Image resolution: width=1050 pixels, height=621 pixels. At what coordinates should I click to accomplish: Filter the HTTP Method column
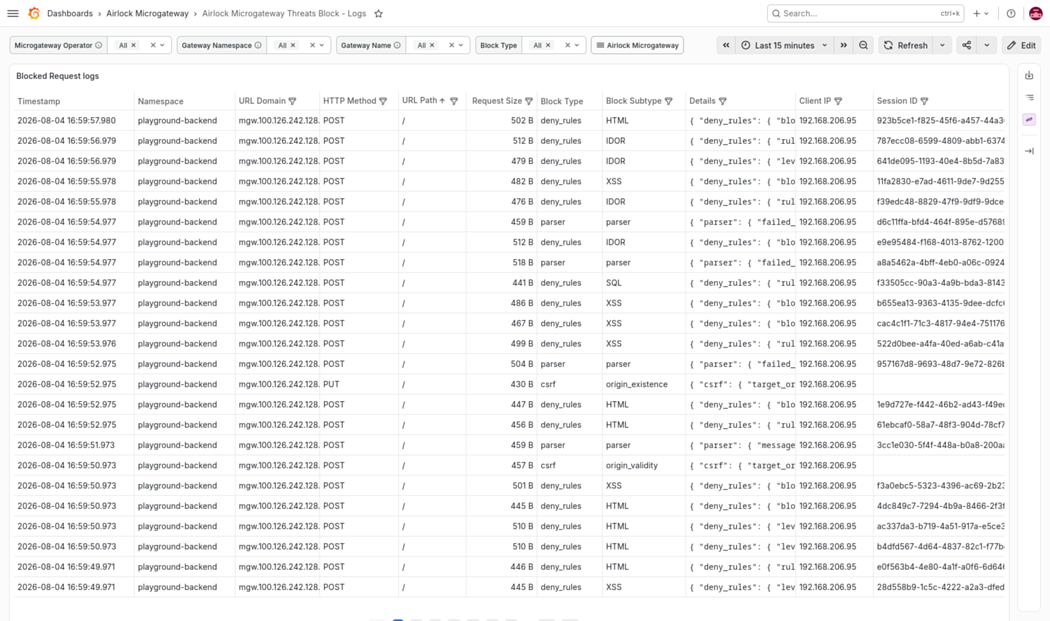click(x=383, y=101)
